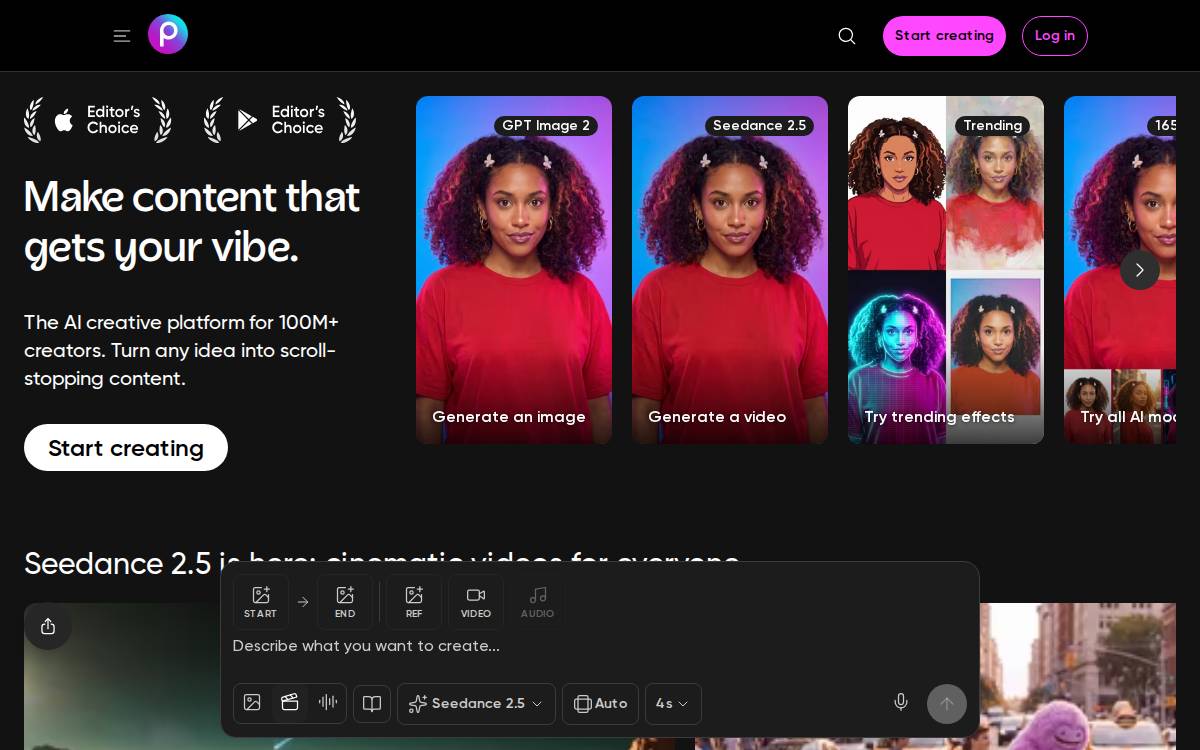Click the send arrow submit button
Image resolution: width=1200 pixels, height=750 pixels.
click(947, 704)
